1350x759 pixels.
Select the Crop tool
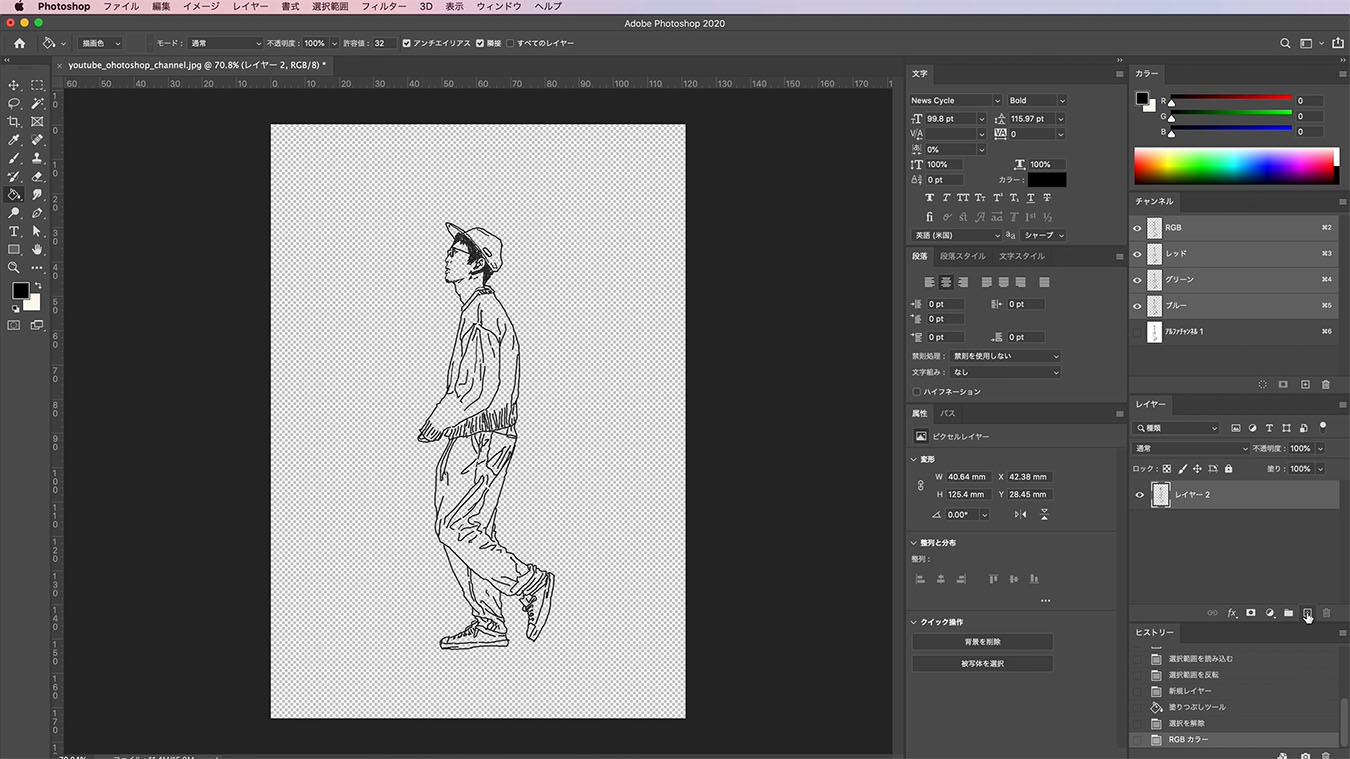[x=14, y=122]
